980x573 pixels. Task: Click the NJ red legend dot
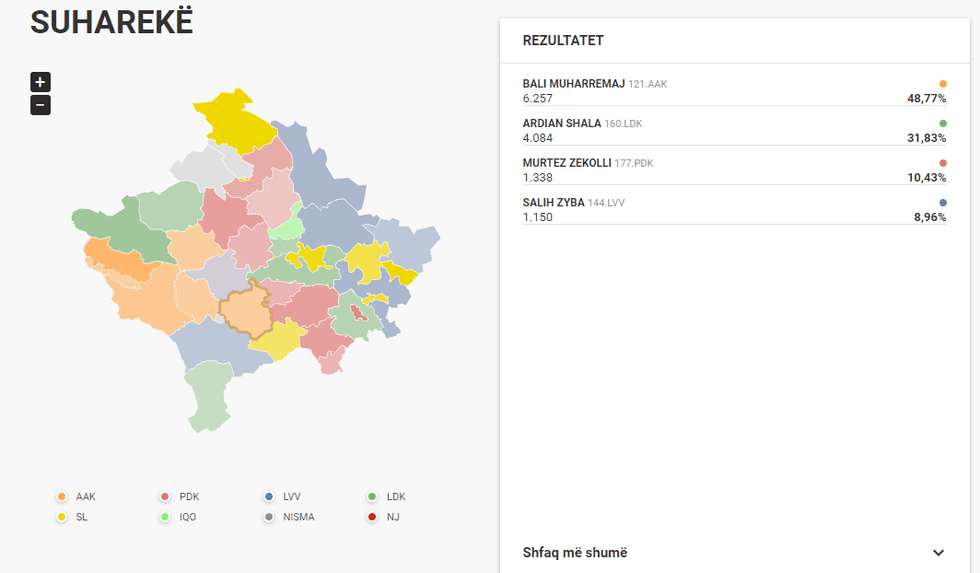372,517
